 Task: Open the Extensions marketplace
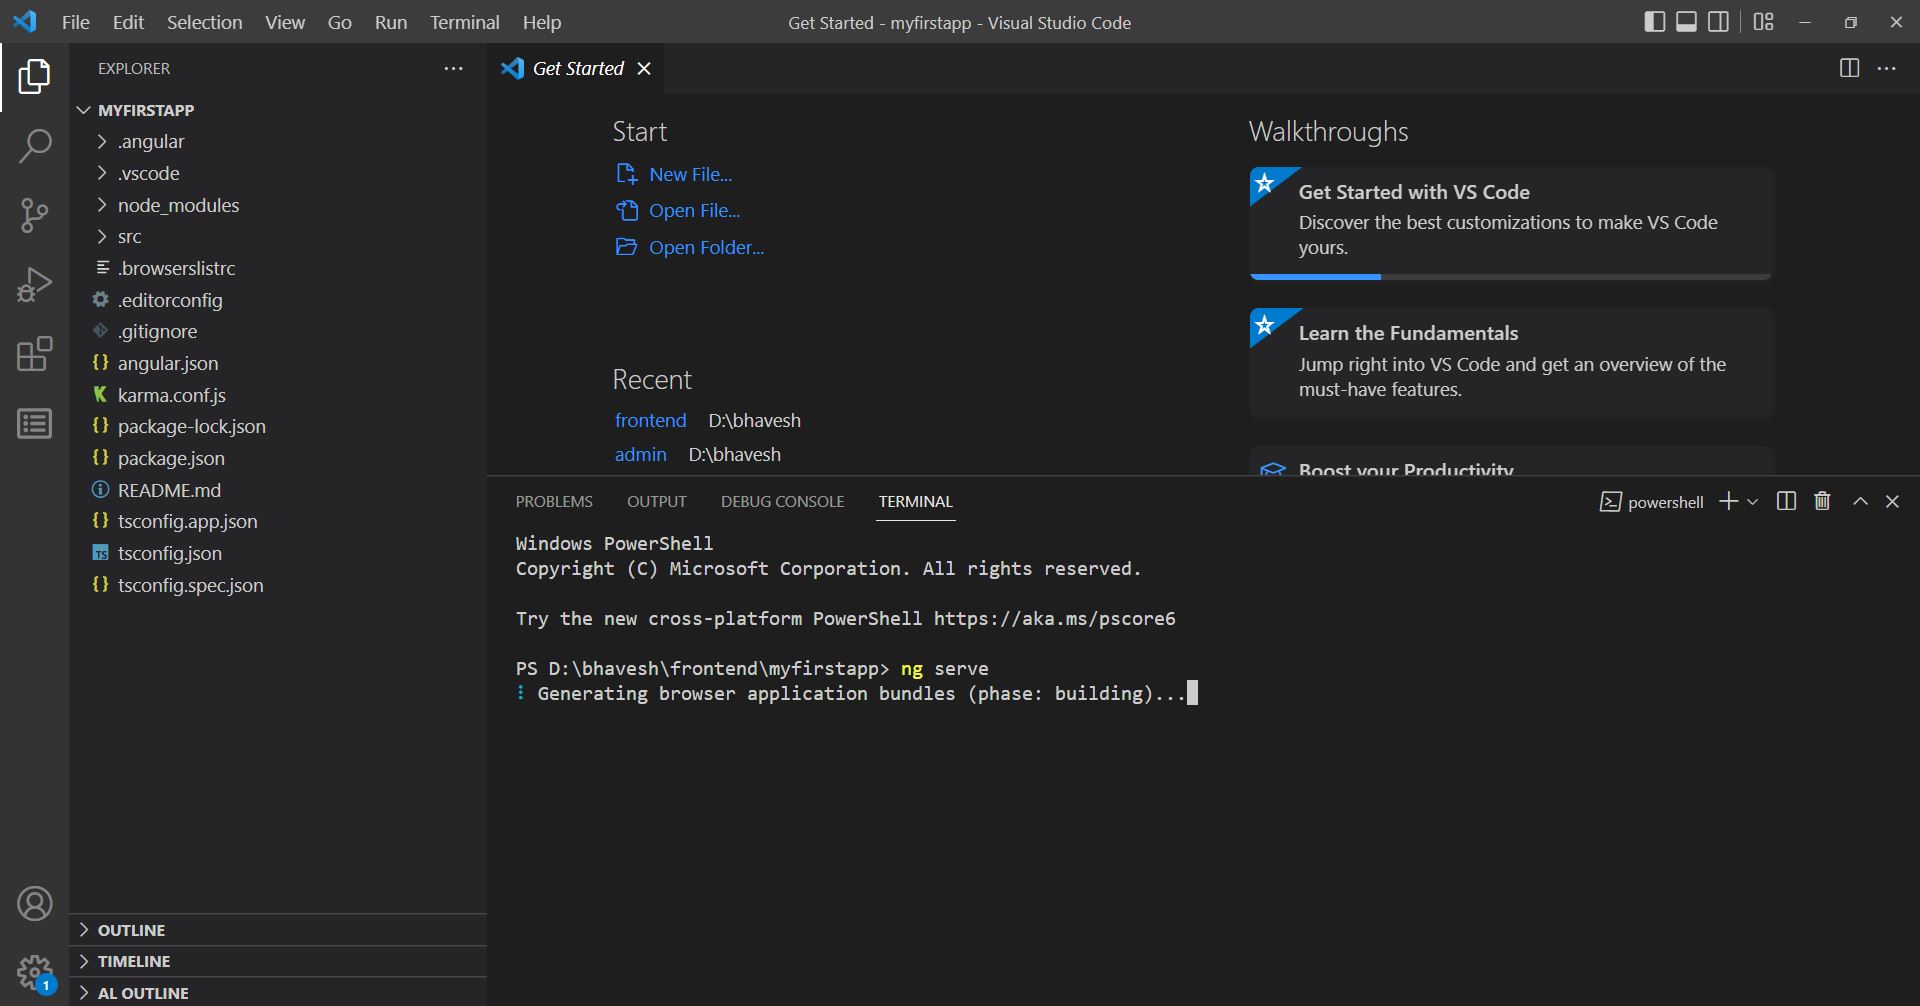35,354
